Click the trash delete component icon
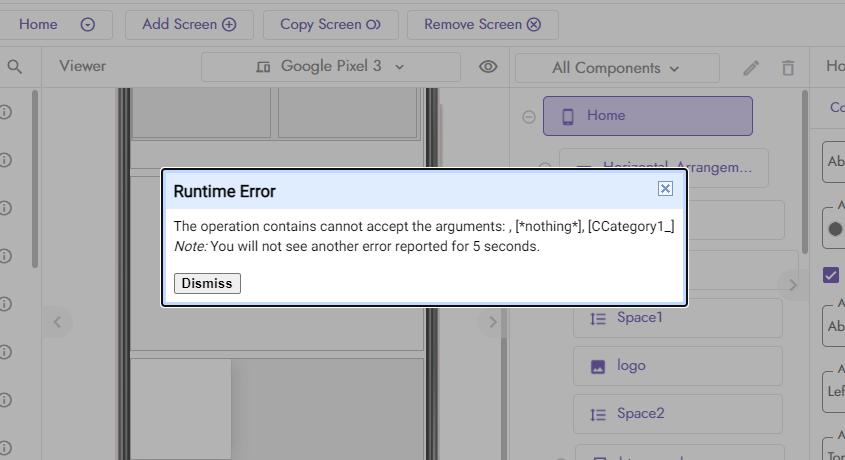This screenshot has width=845, height=460. 788,68
